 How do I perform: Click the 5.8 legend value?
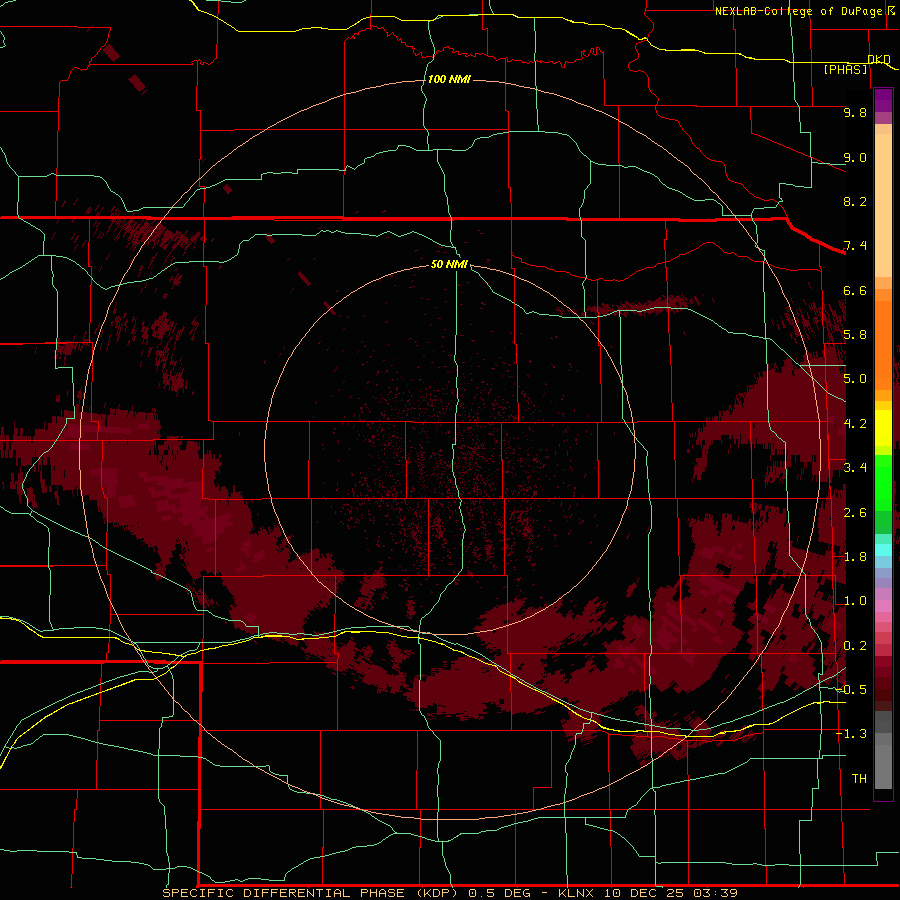click(855, 335)
